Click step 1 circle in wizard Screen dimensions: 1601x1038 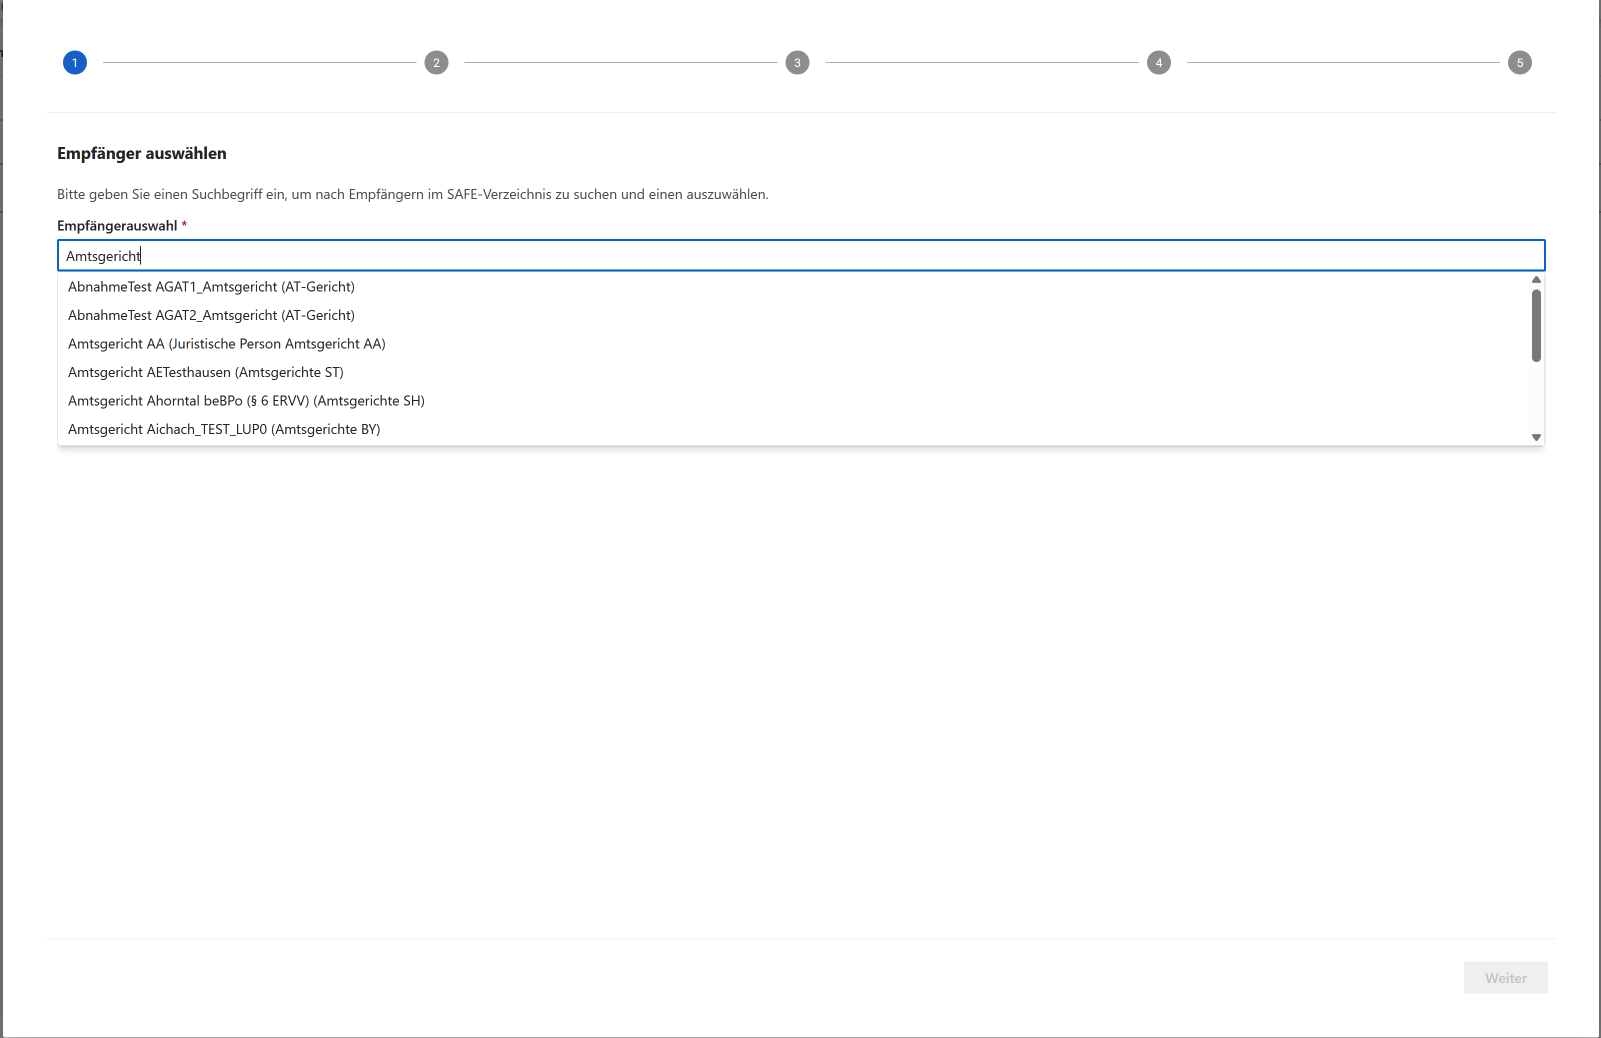tap(75, 63)
